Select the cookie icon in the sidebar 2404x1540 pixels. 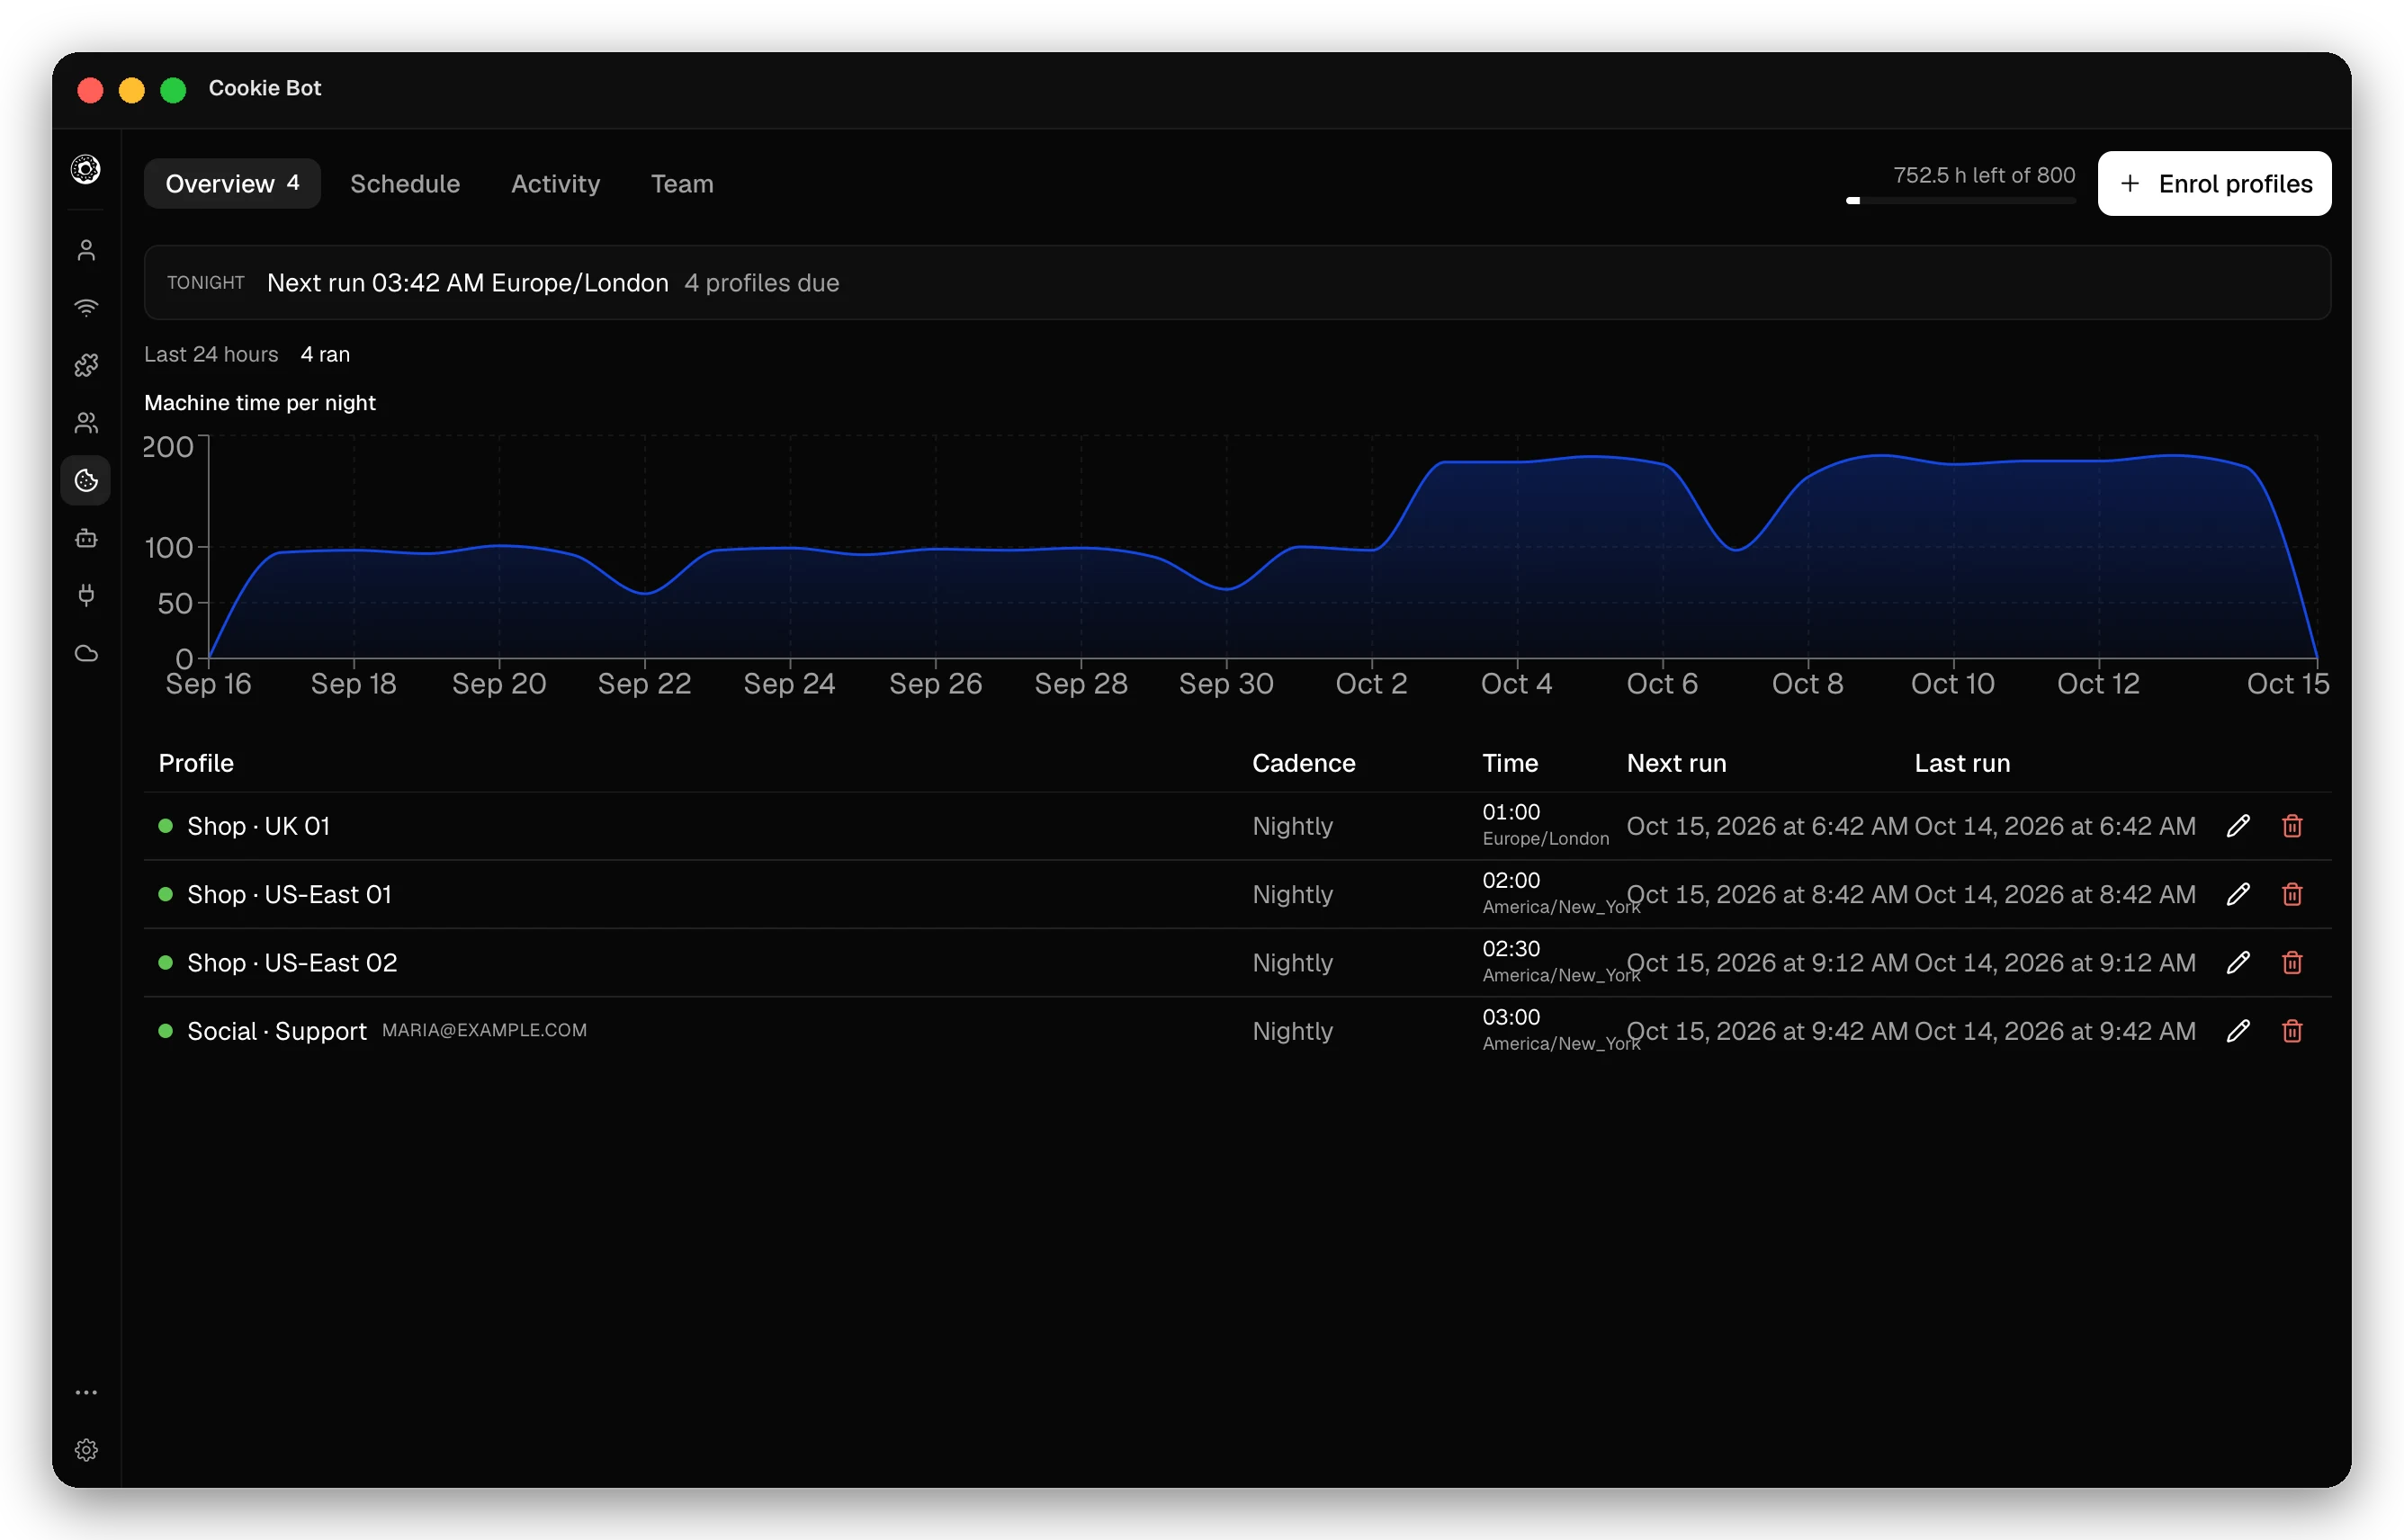pyautogui.click(x=86, y=481)
